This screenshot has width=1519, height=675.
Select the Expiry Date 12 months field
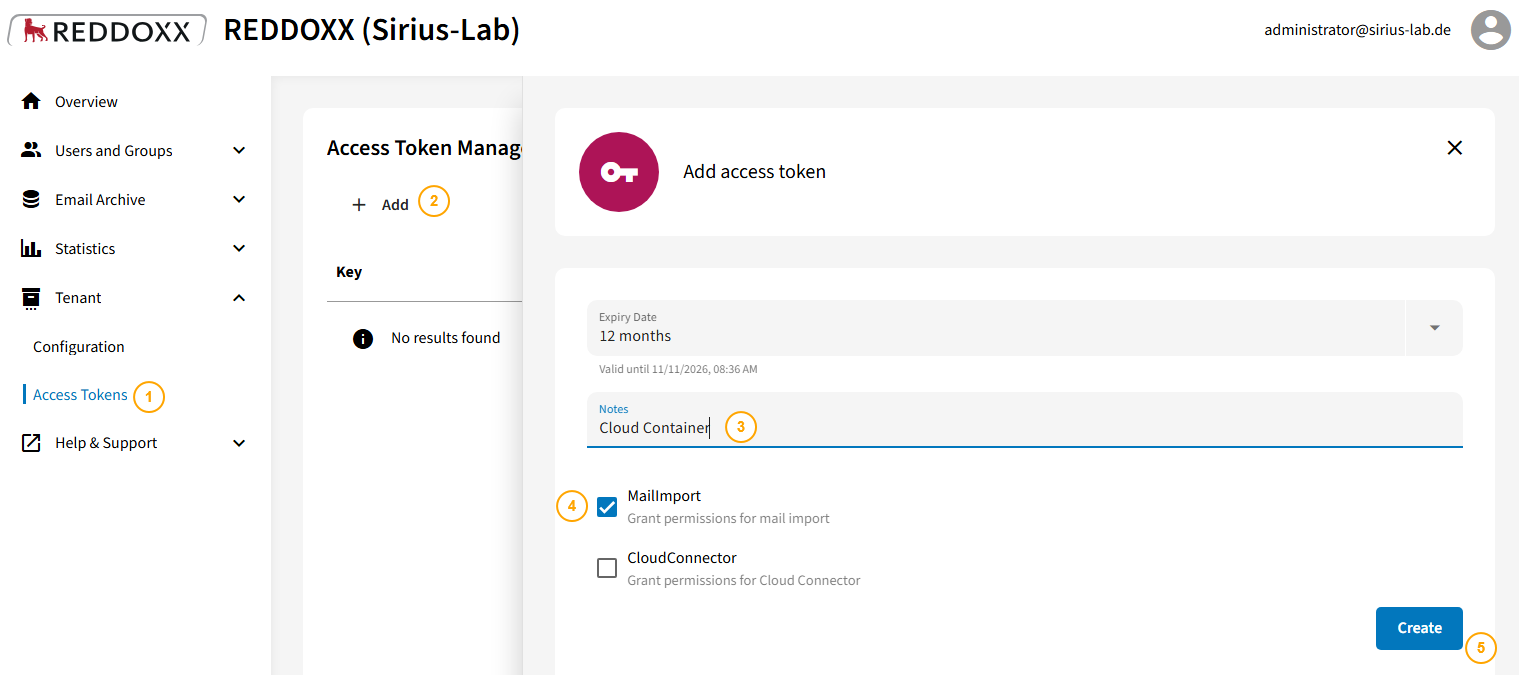pyautogui.click(x=1025, y=328)
